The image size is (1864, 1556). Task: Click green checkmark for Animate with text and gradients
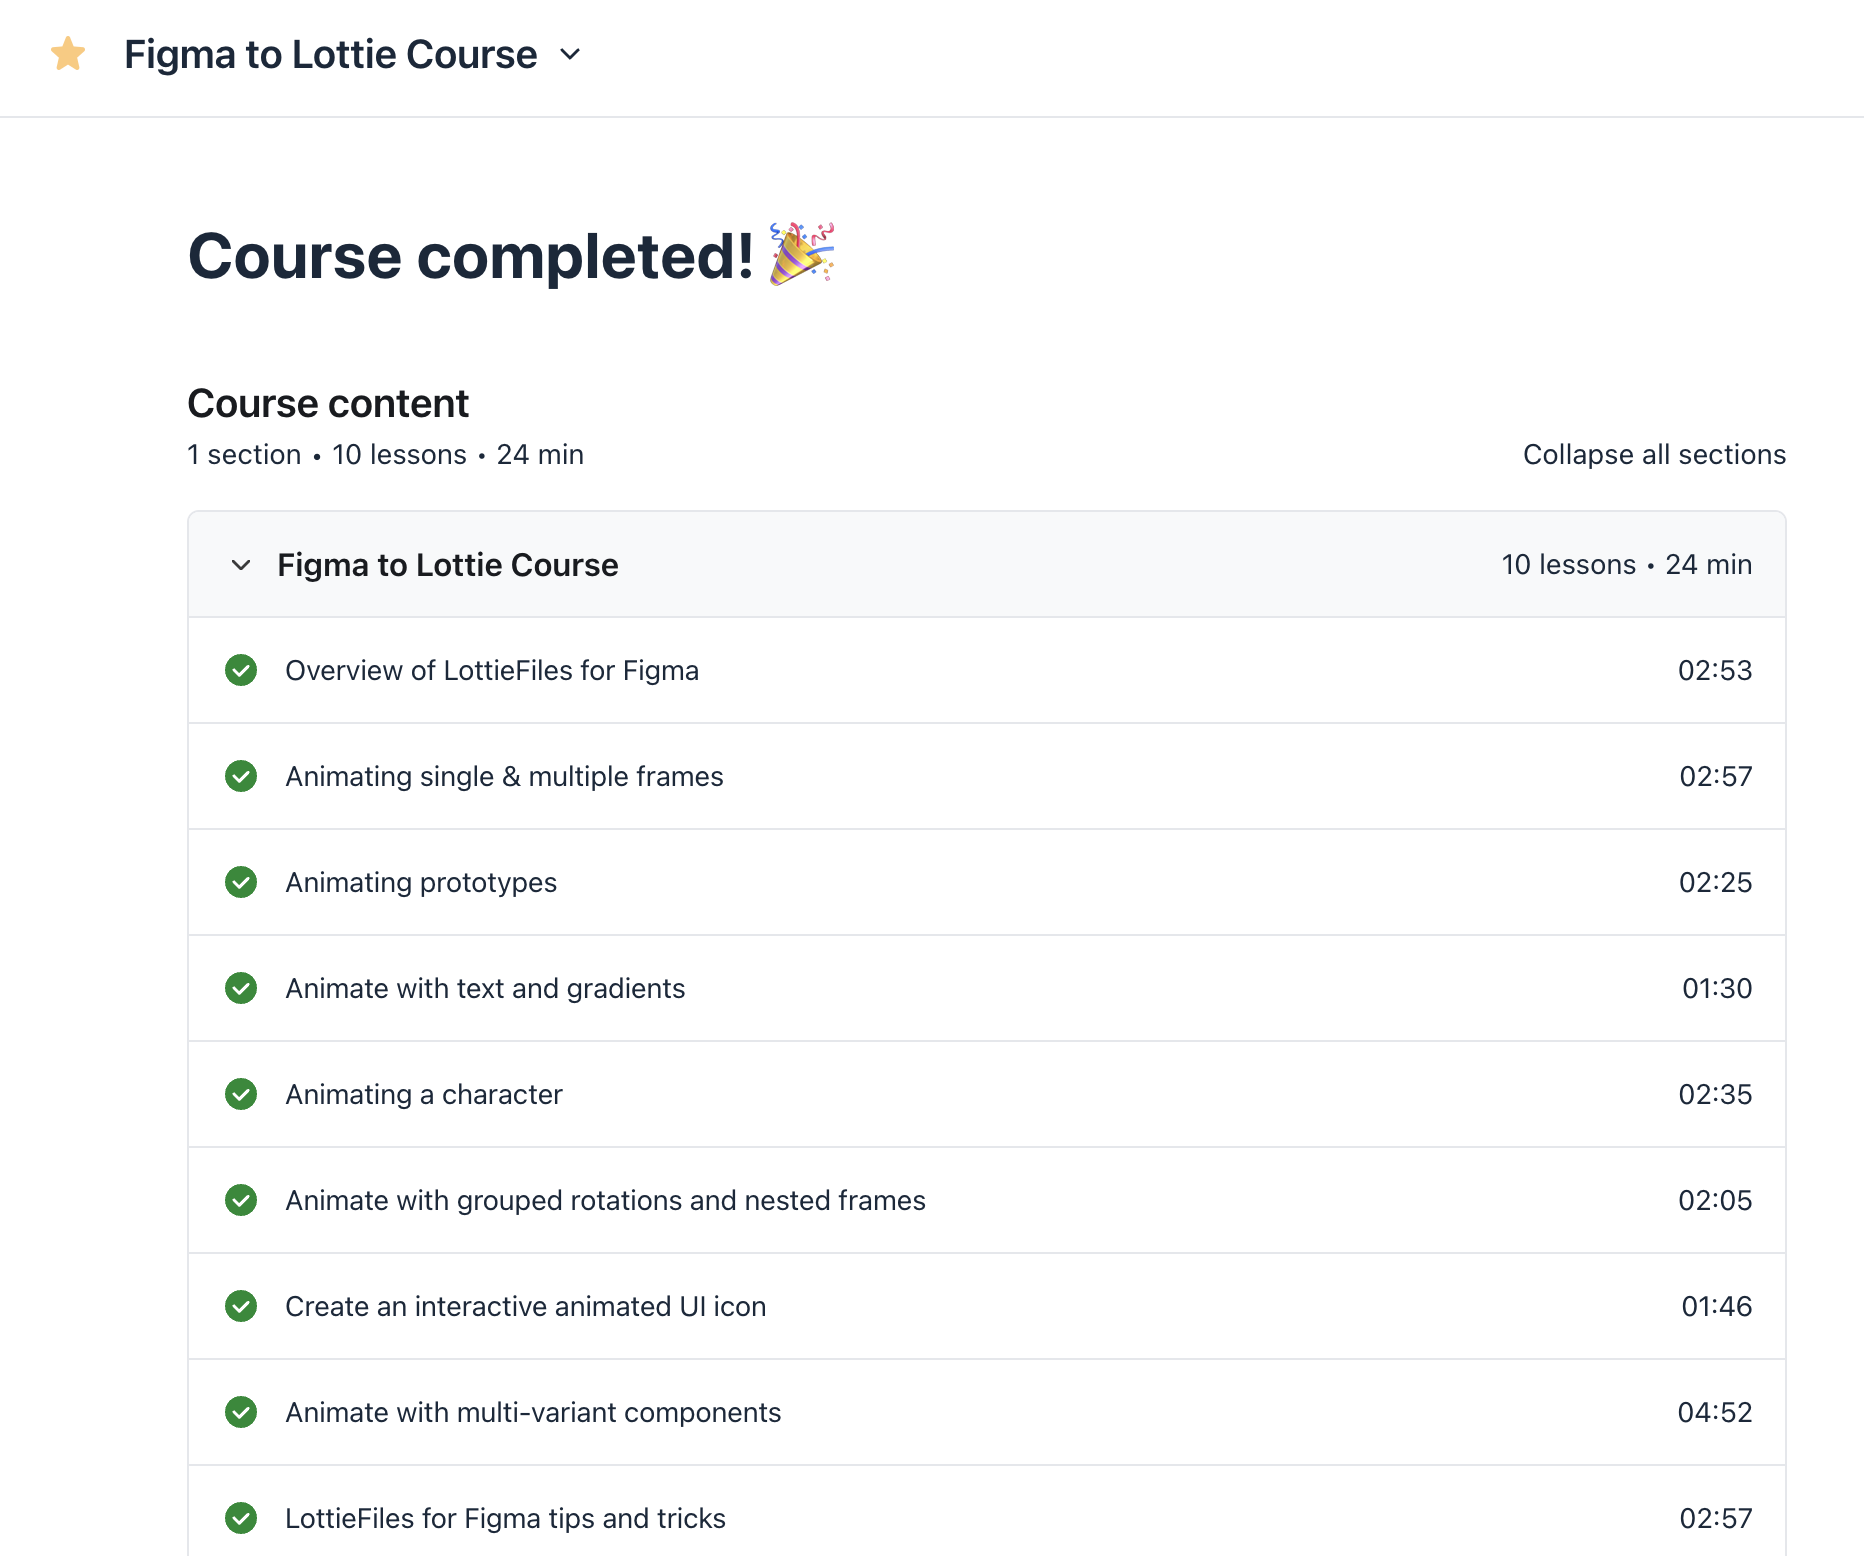(x=241, y=988)
